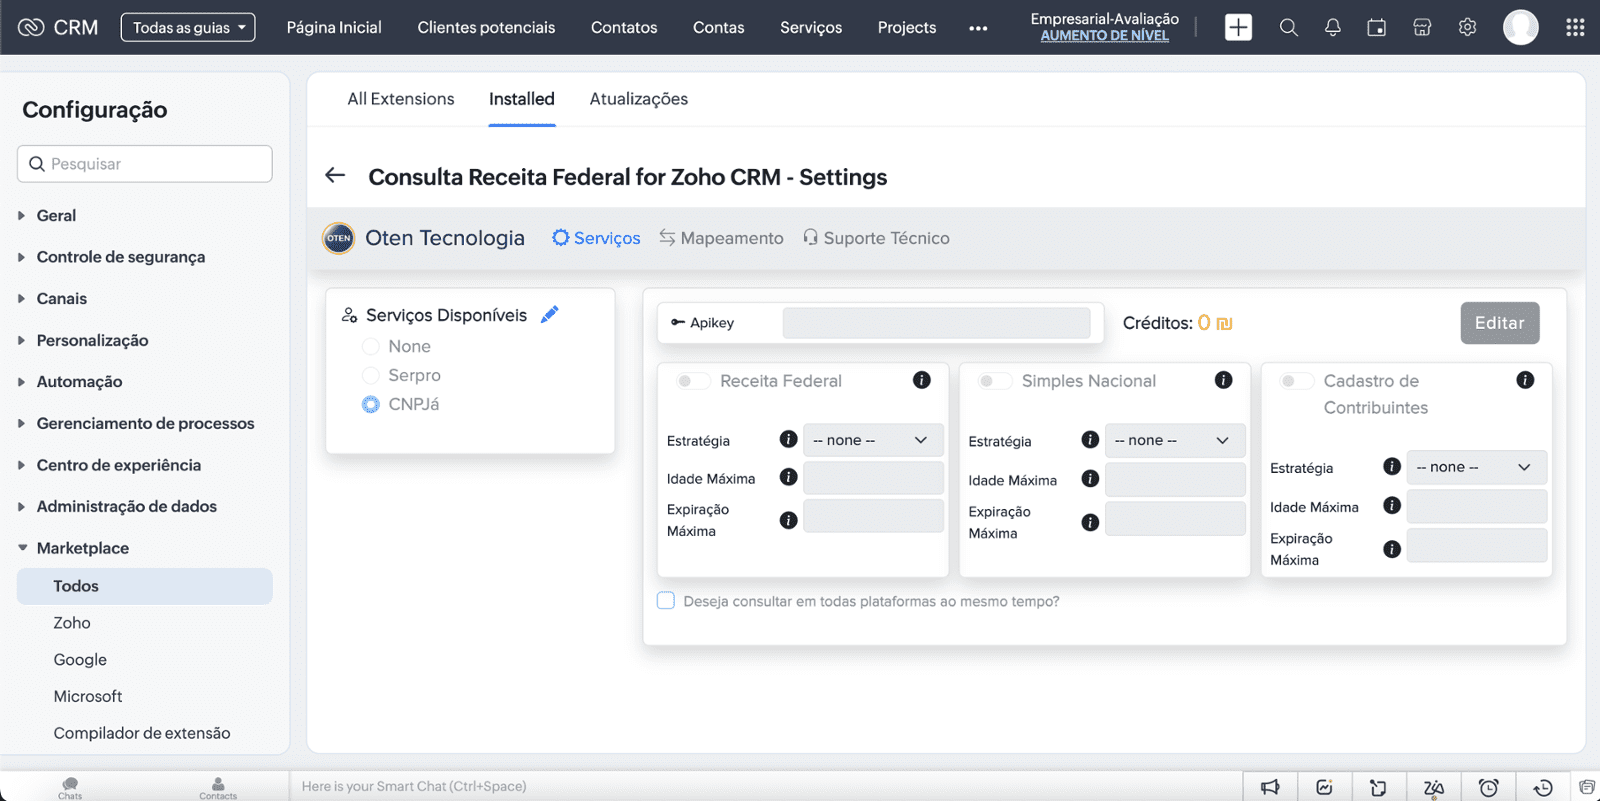
Task: Open the apps grid launcher icon
Action: pos(1574,28)
